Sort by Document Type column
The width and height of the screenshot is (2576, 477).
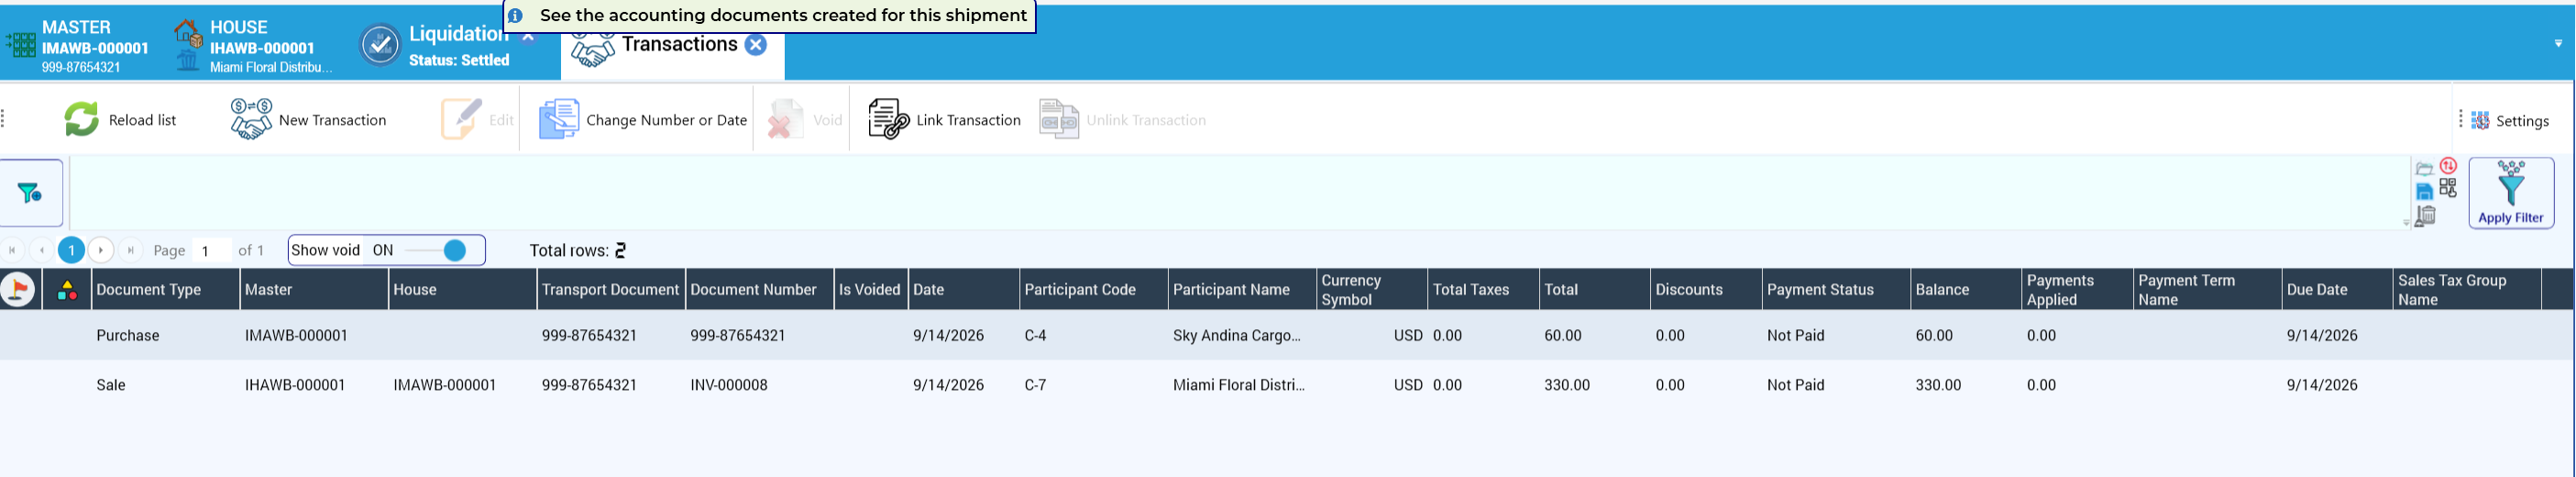166,290
